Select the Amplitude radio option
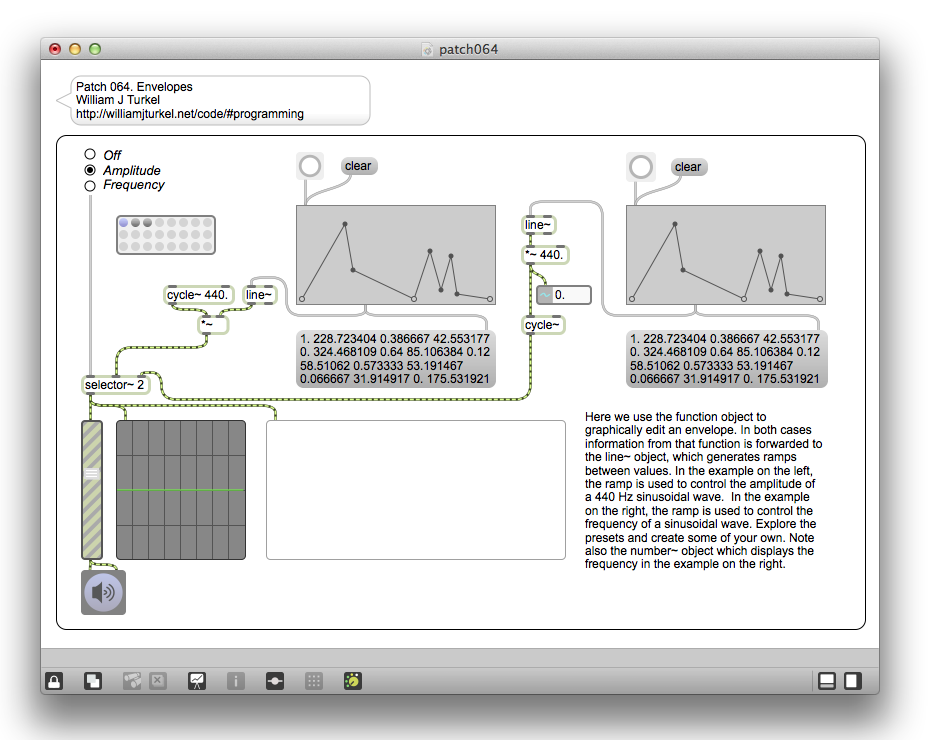Image resolution: width=928 pixels, height=740 pixels. click(x=90, y=170)
